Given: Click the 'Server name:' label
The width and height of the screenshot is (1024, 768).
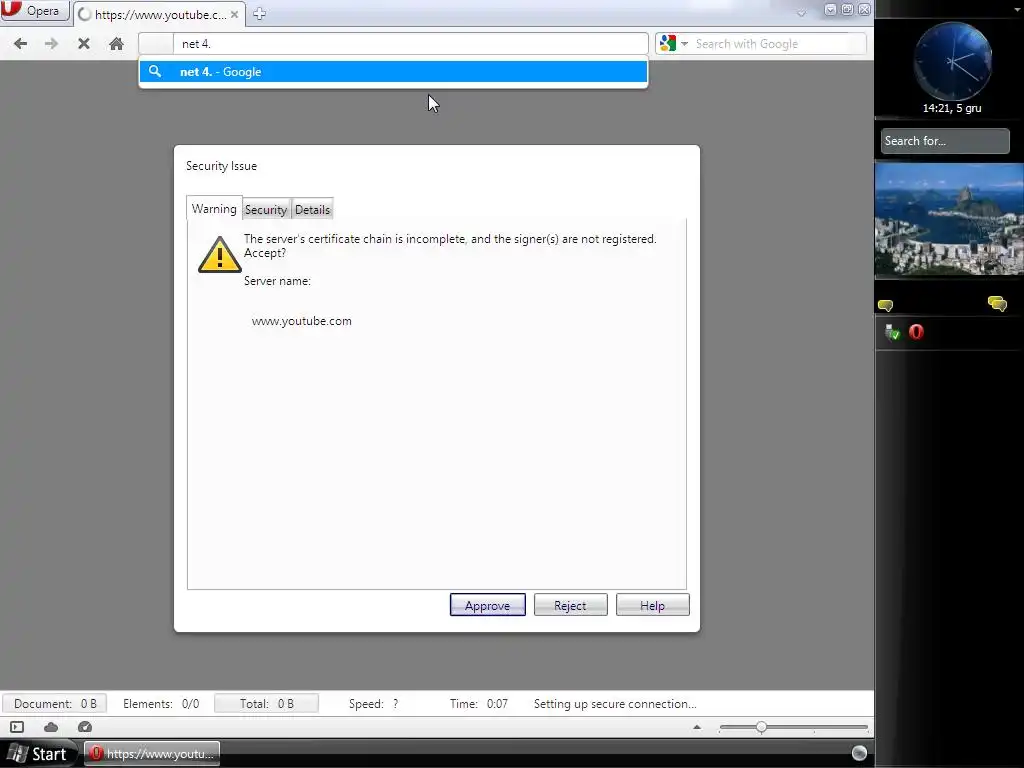Looking at the screenshot, I should coord(278,281).
